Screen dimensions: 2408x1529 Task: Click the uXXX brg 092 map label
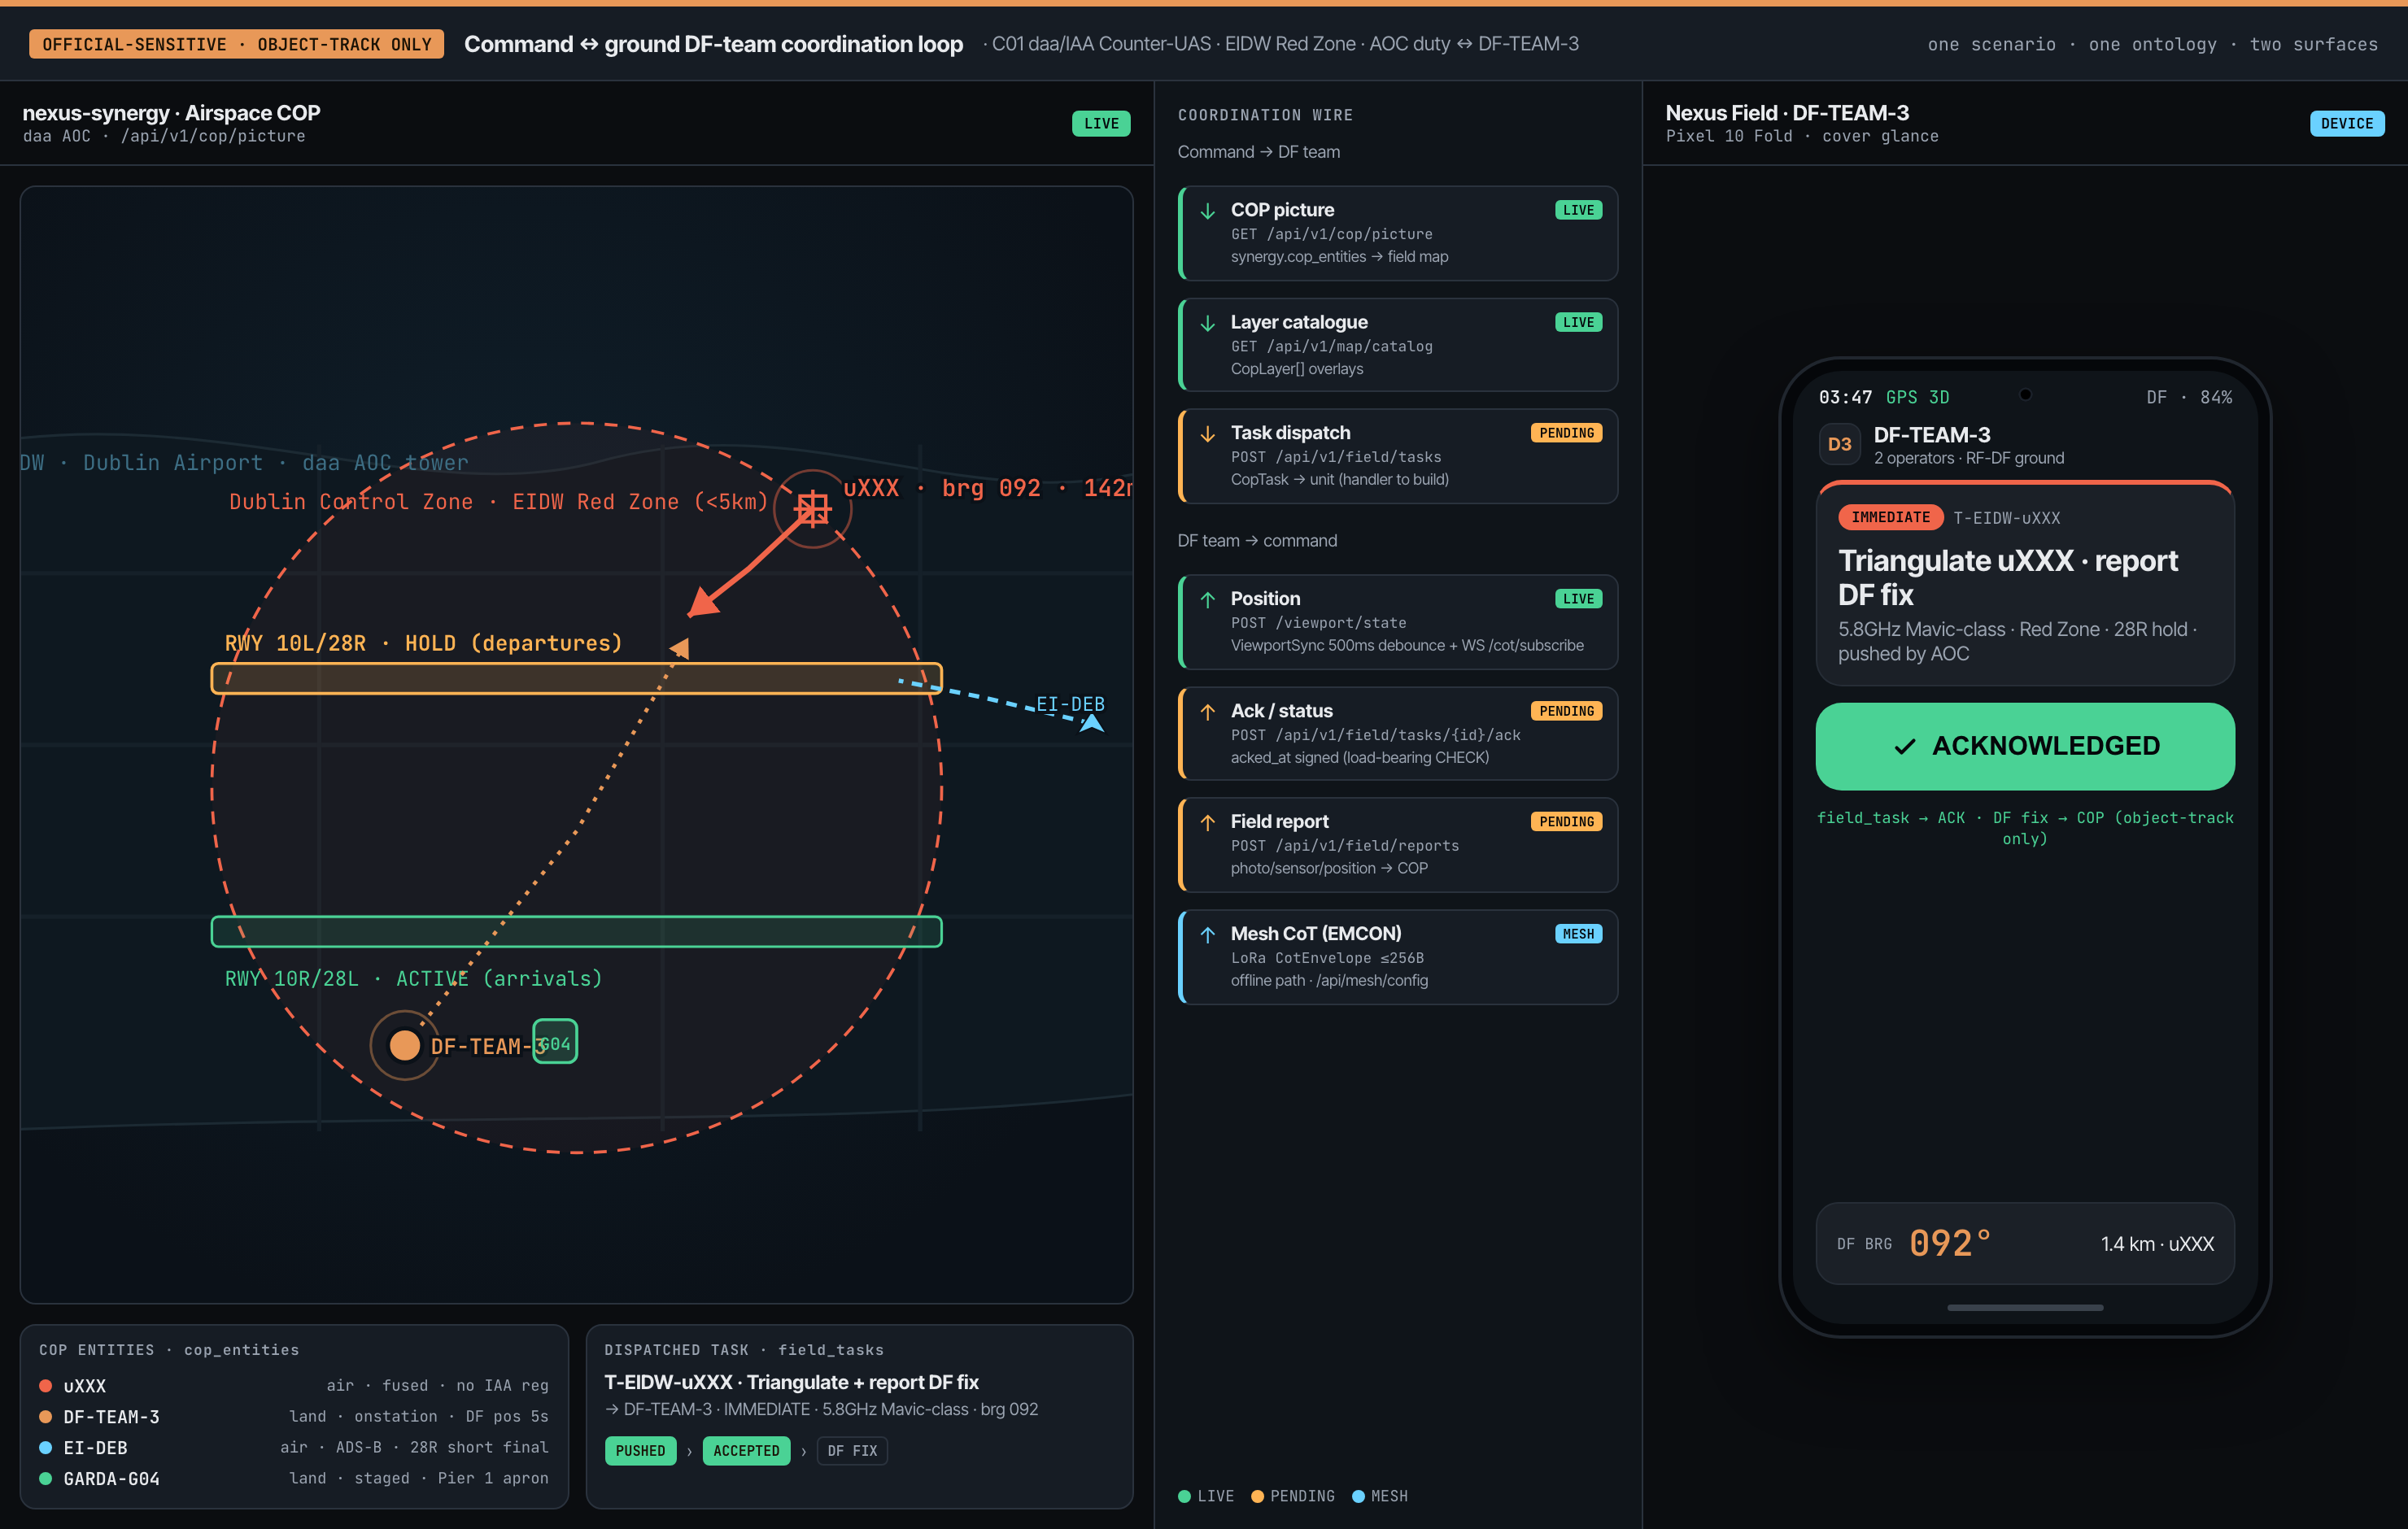pyautogui.click(x=987, y=488)
